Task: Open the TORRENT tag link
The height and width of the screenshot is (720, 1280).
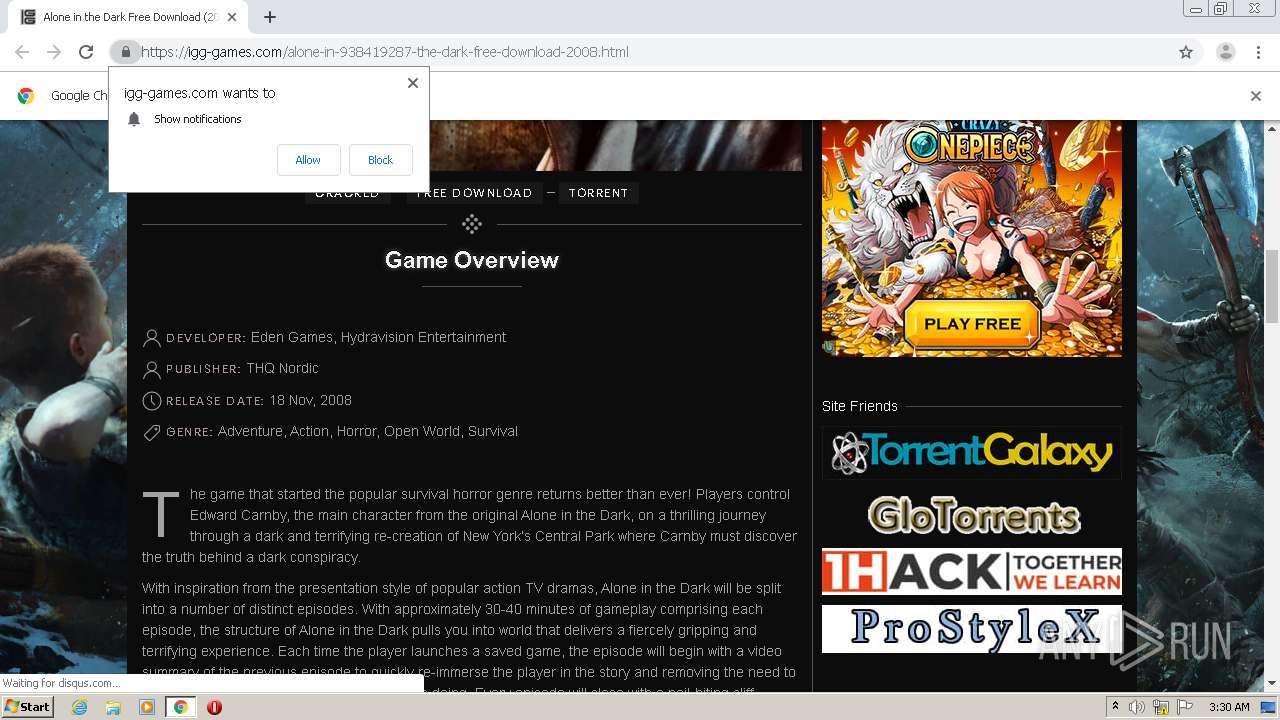Action: 598,193
